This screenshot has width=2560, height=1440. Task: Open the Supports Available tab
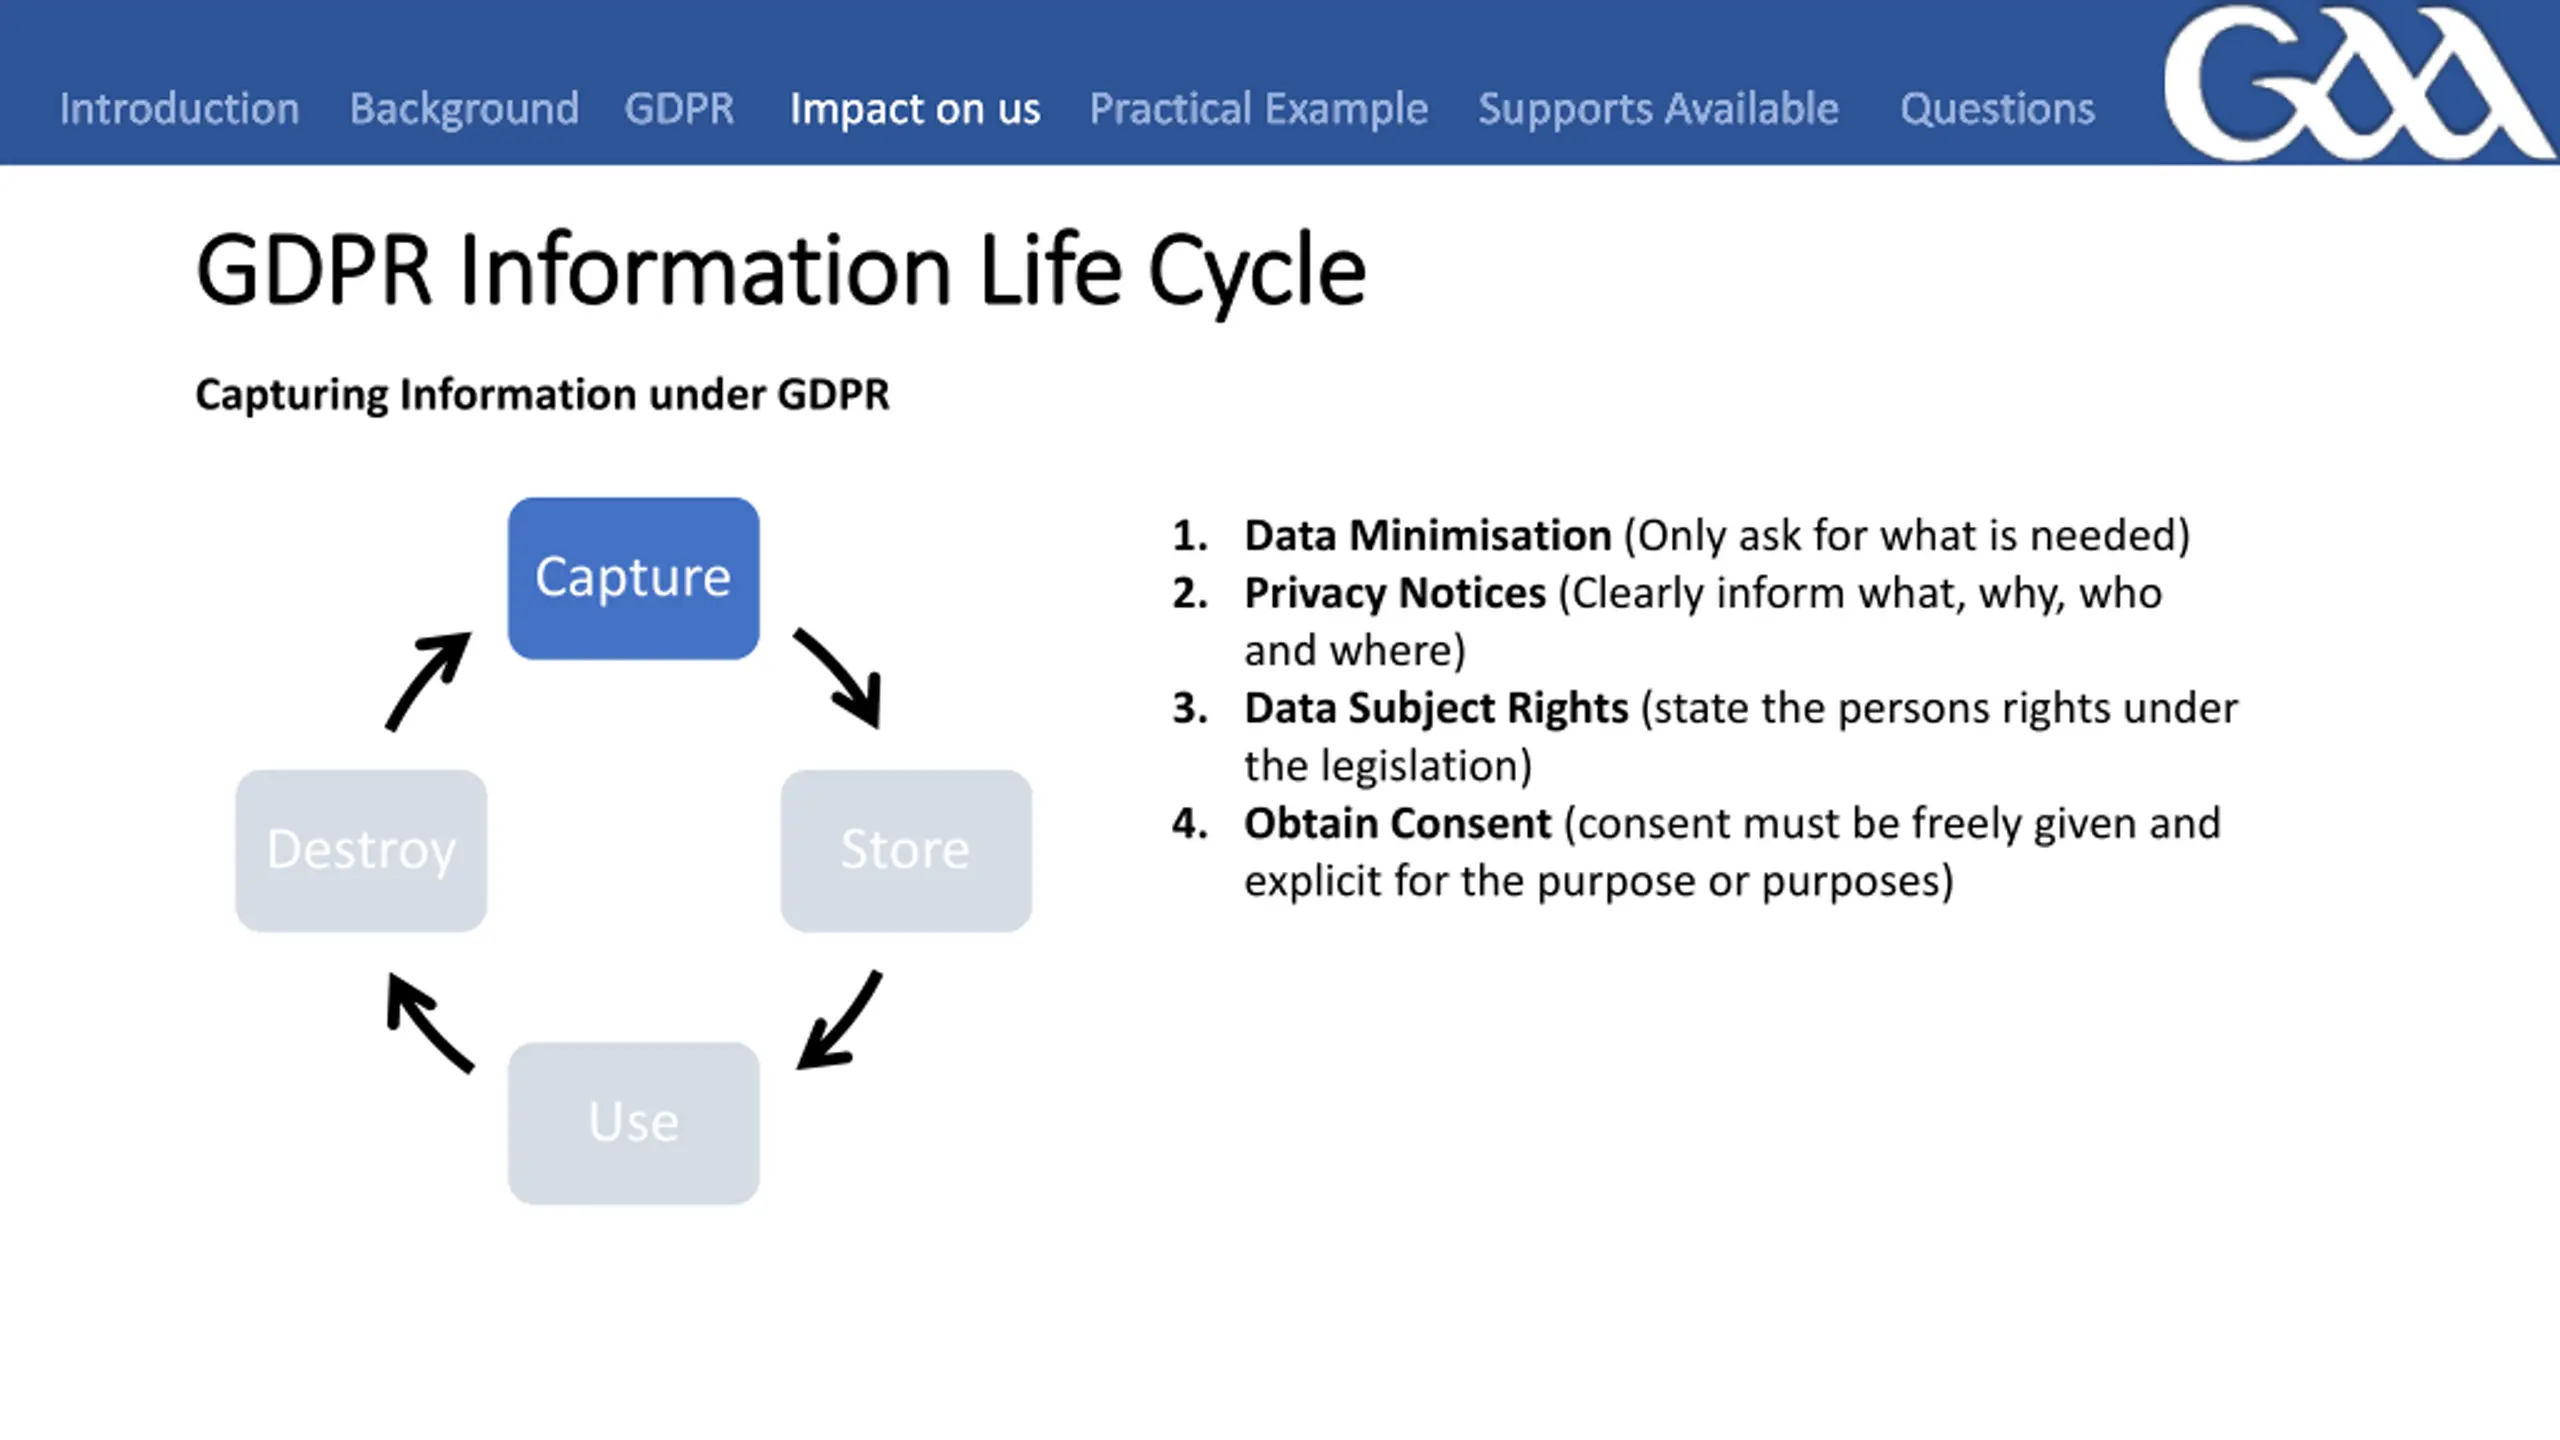tap(1658, 108)
